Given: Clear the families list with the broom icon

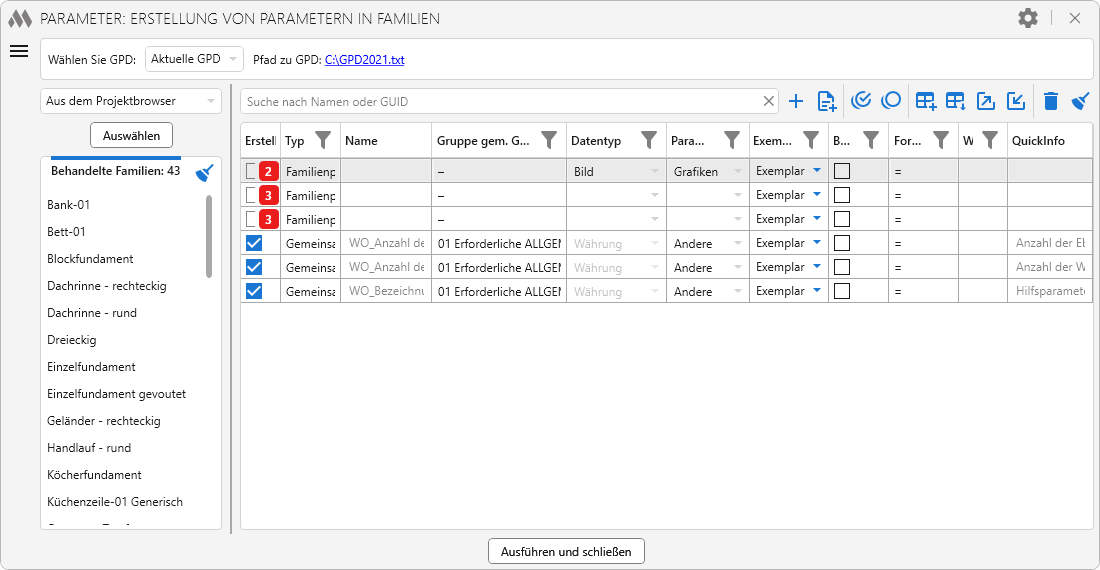Looking at the screenshot, I should [x=205, y=173].
